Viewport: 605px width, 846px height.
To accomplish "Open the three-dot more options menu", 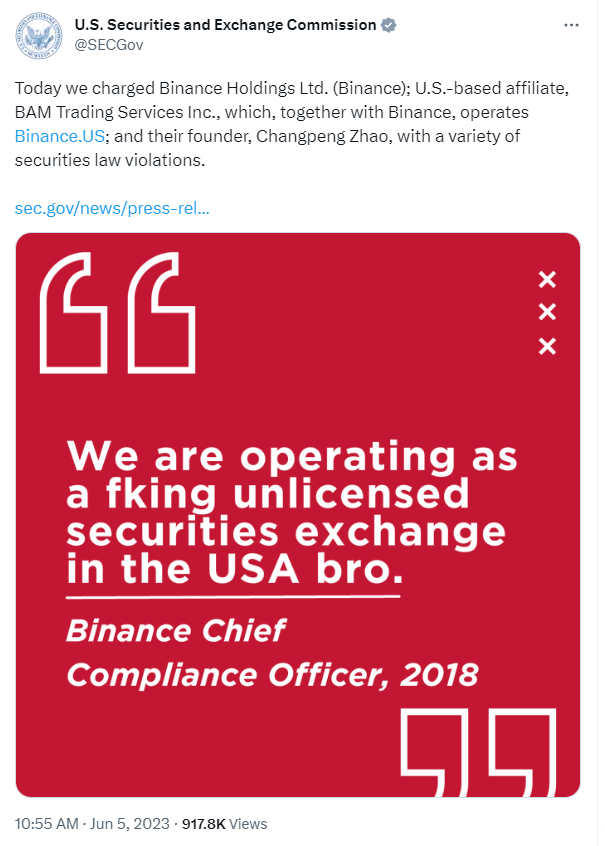I will click(x=571, y=25).
